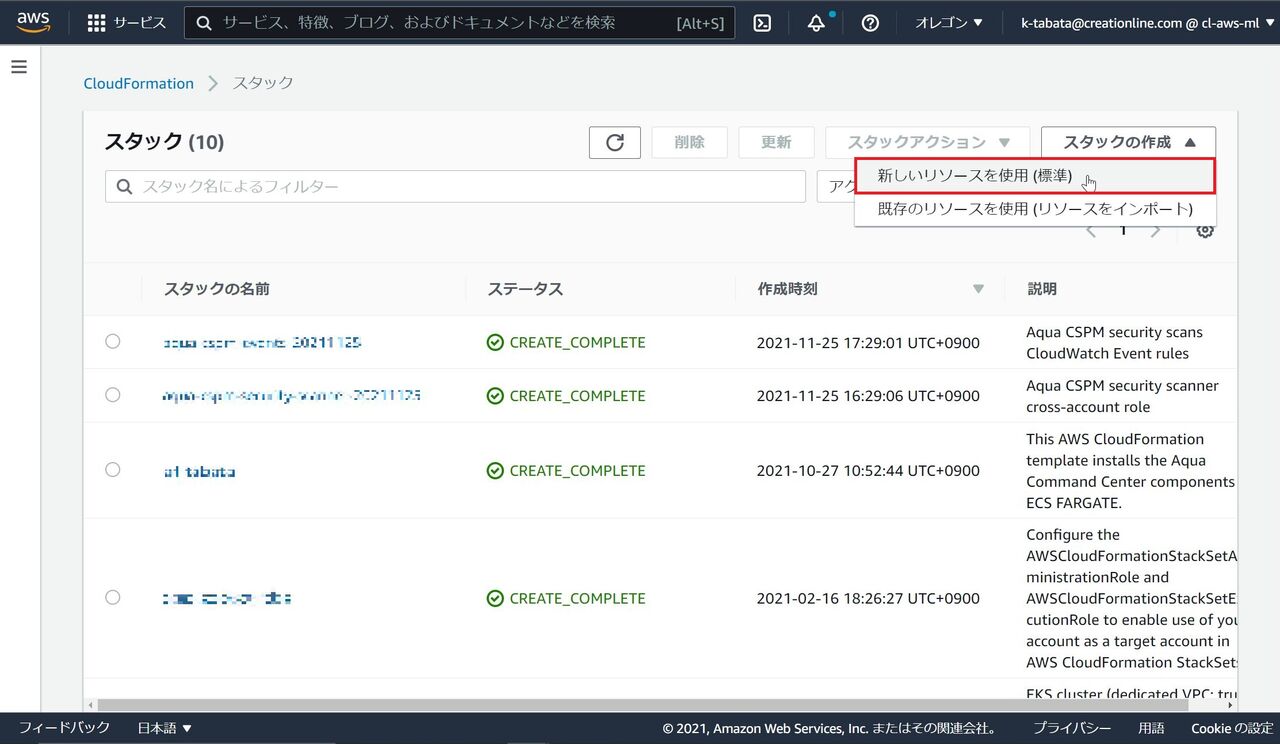Click the 説明 column header
The width and height of the screenshot is (1280, 744).
pyautogui.click(x=1042, y=289)
